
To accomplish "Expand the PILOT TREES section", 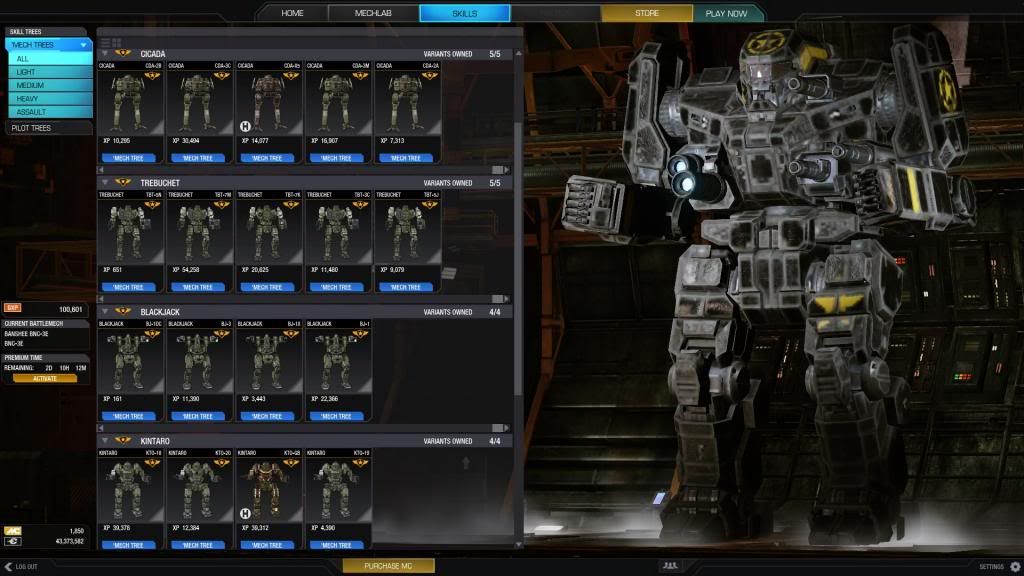I will (x=48, y=128).
